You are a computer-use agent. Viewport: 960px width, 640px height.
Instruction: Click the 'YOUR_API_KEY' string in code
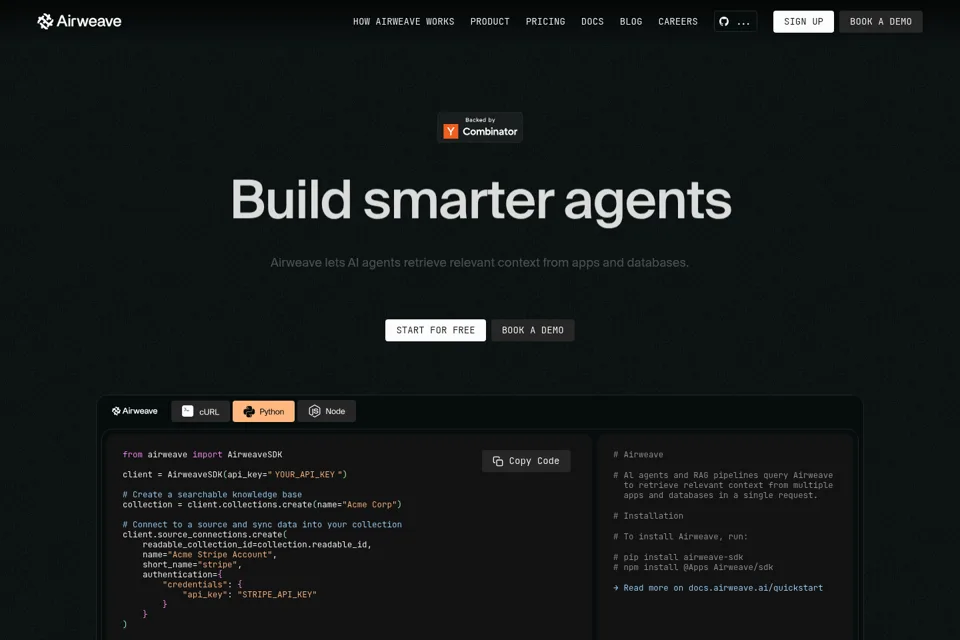pos(304,475)
